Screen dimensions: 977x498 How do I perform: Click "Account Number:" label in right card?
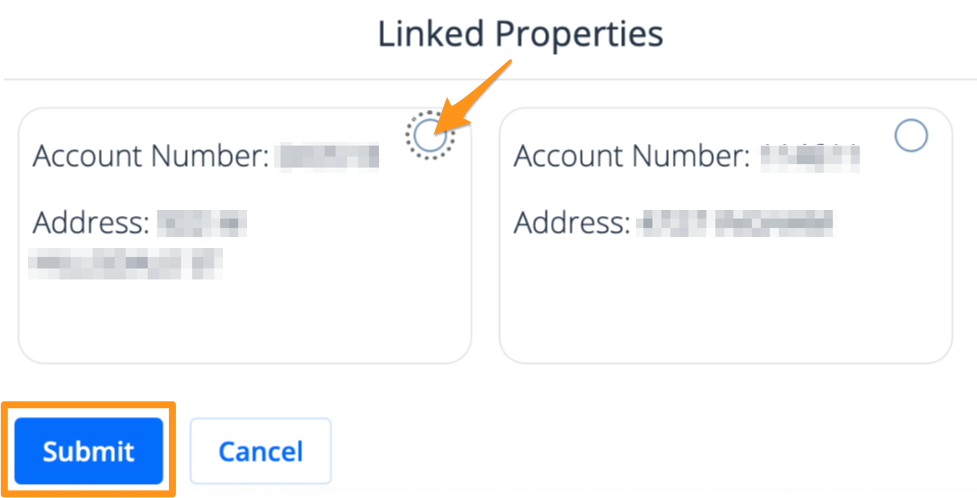[630, 157]
